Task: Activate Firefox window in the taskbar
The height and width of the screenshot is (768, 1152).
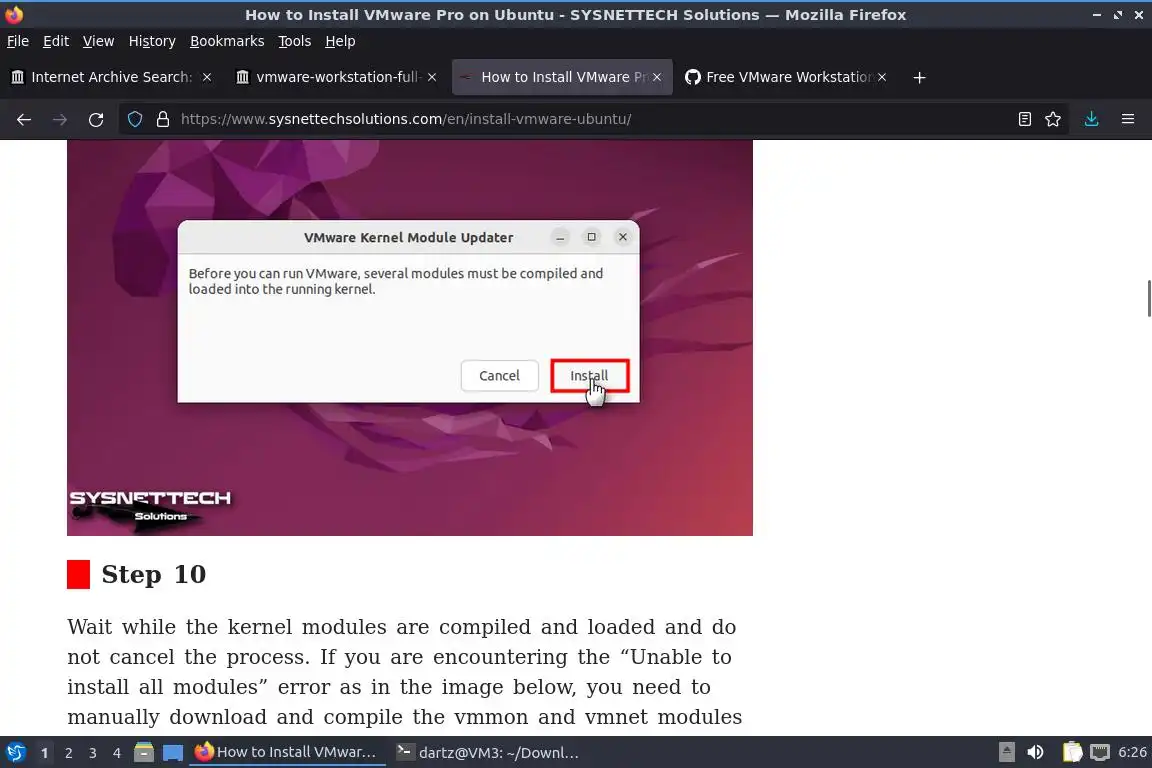Action: 287,753
